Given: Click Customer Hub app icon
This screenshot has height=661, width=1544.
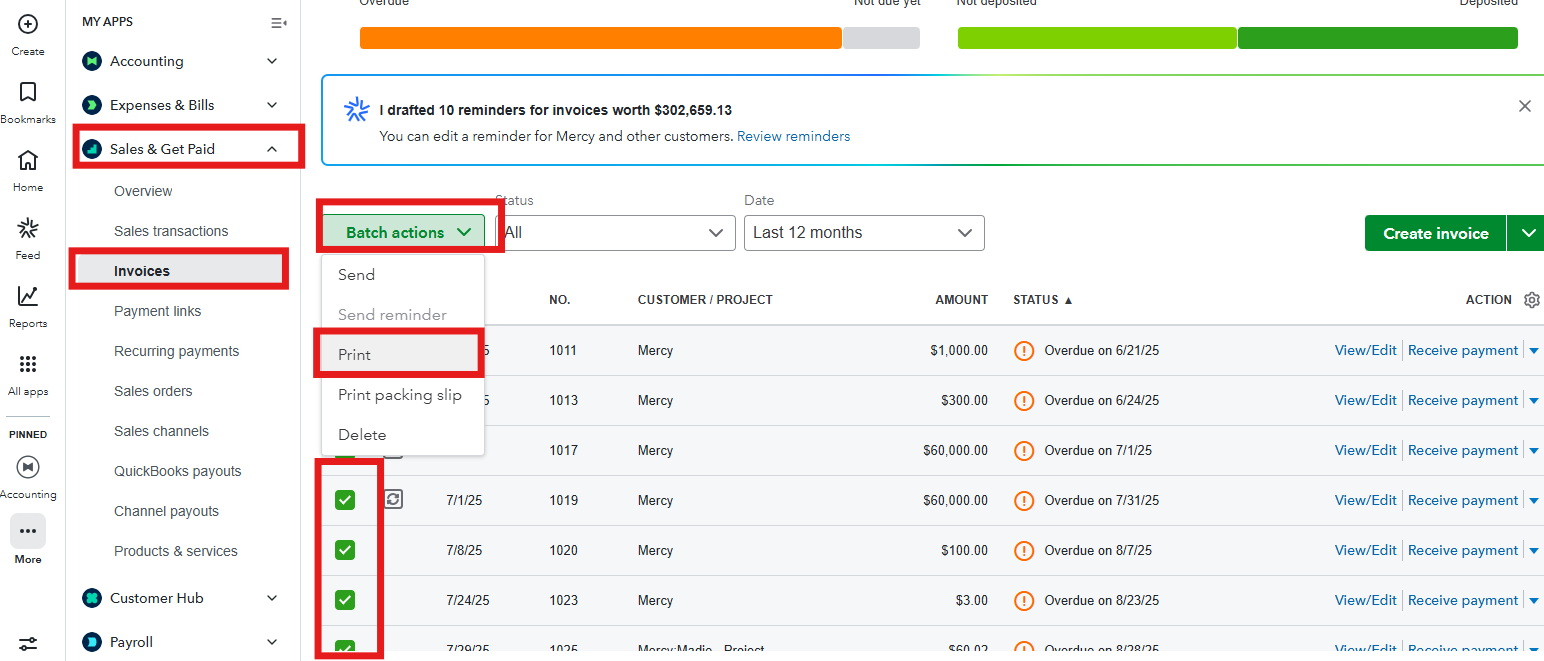Looking at the screenshot, I should 92,598.
